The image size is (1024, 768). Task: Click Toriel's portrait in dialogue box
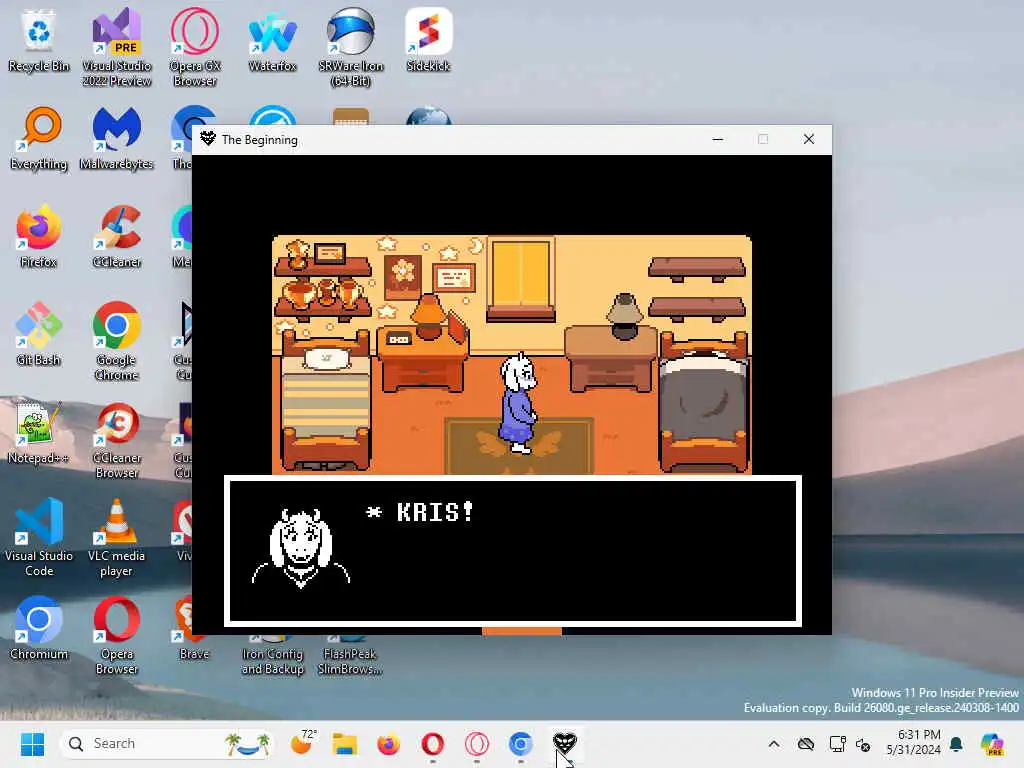click(300, 549)
